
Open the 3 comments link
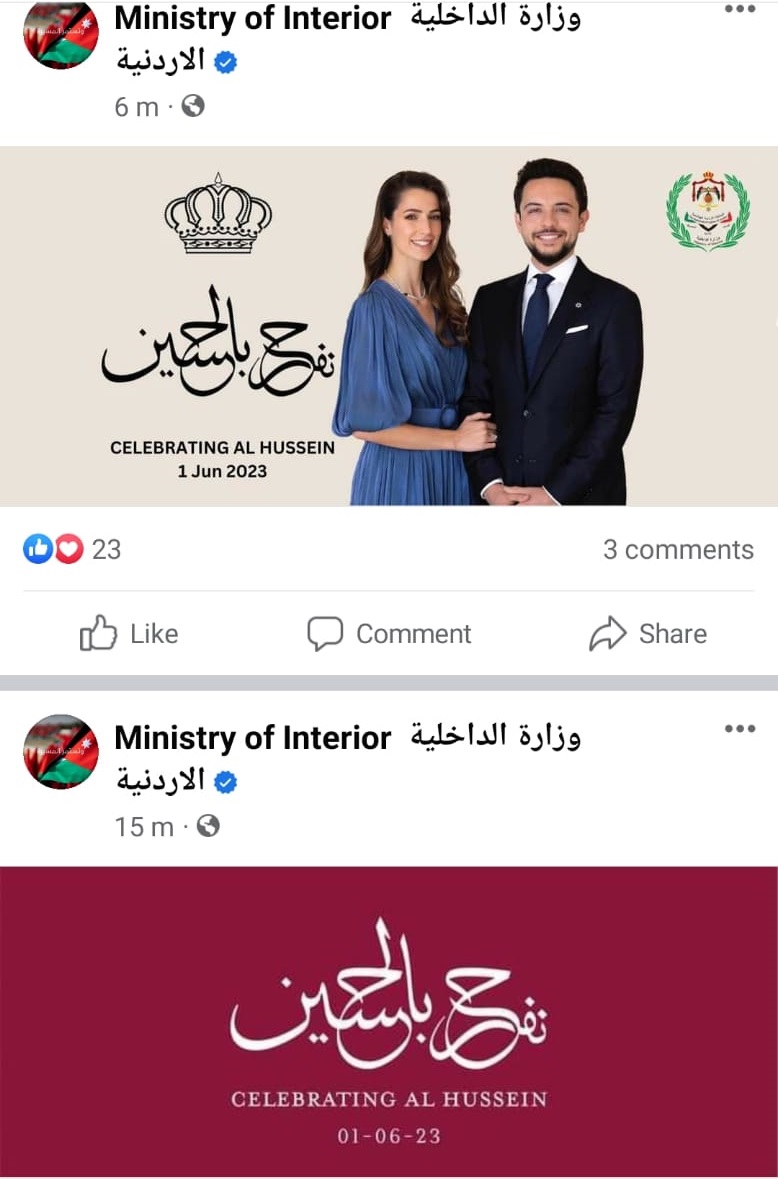pyautogui.click(x=678, y=550)
